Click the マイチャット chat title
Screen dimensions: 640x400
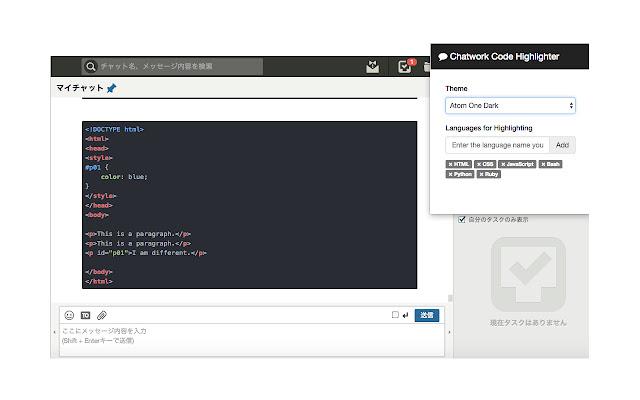pos(80,88)
